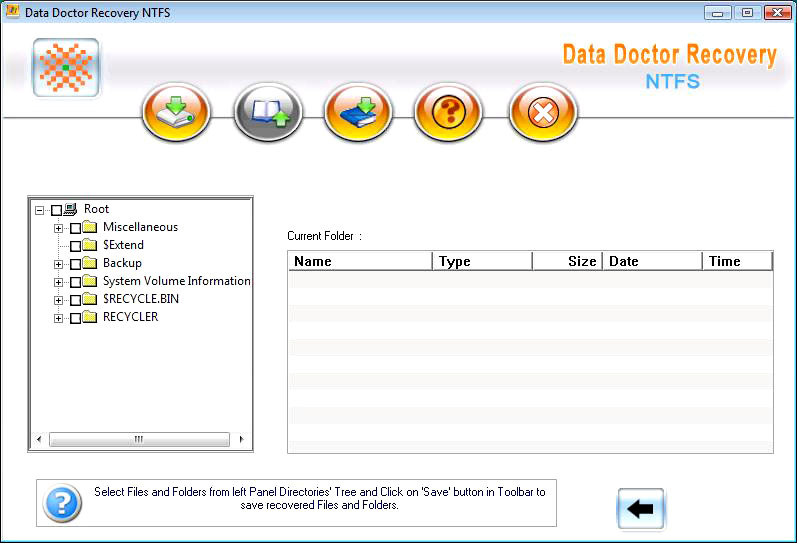Click the tree horizontal scrollbar thumb
797x543 pixels.
pyautogui.click(x=139, y=439)
